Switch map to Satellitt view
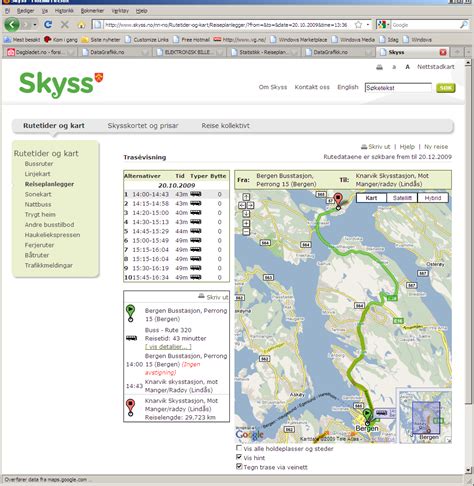This screenshot has width=474, height=486. (x=402, y=198)
